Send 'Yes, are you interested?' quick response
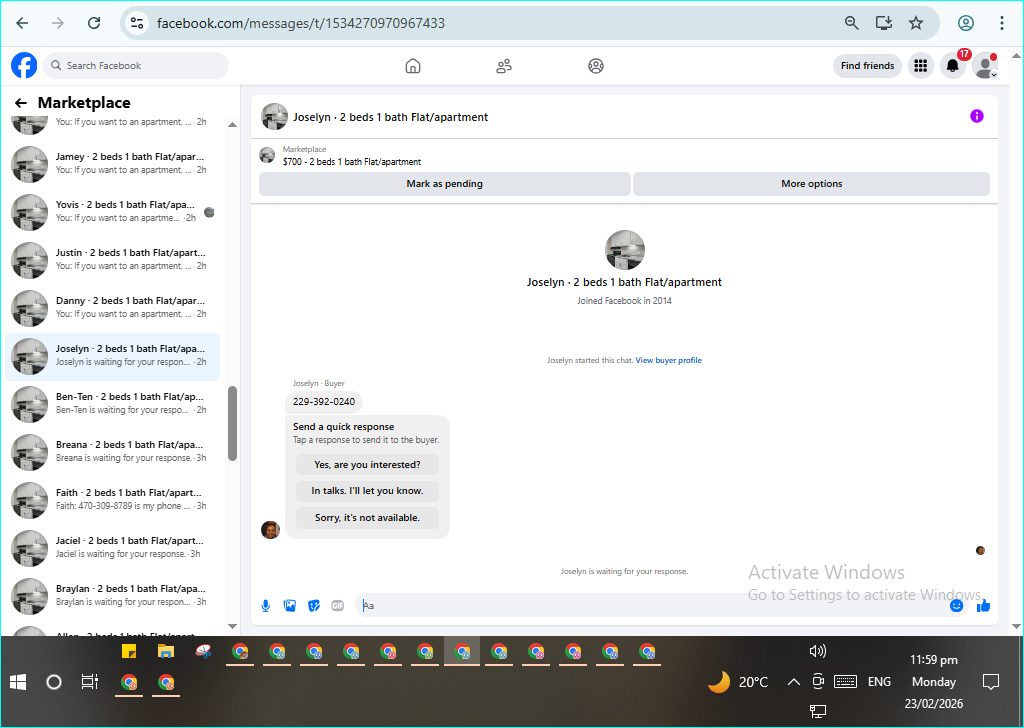The image size is (1024, 728). click(367, 465)
